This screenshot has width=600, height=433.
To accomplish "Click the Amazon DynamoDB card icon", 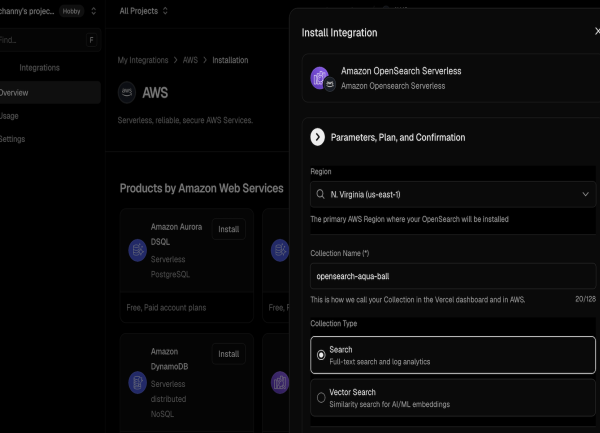I will point(137,383).
